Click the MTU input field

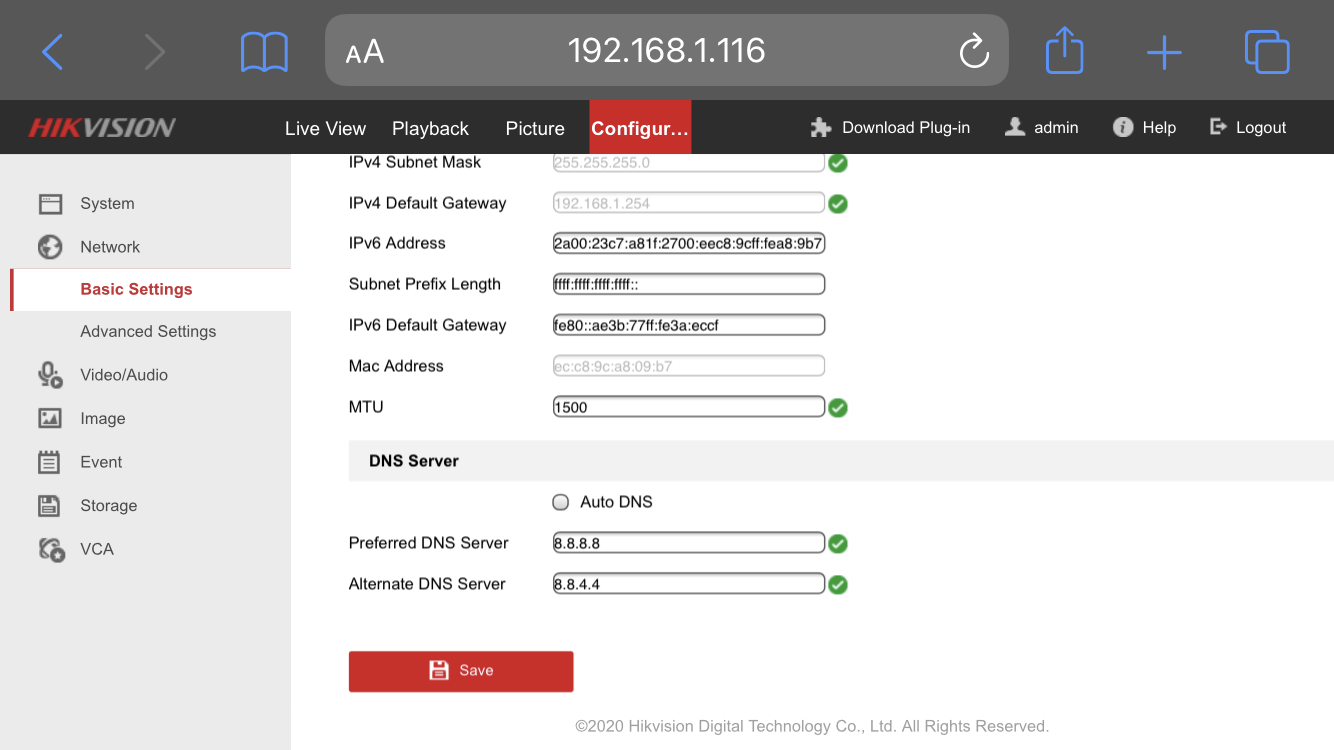click(x=688, y=407)
